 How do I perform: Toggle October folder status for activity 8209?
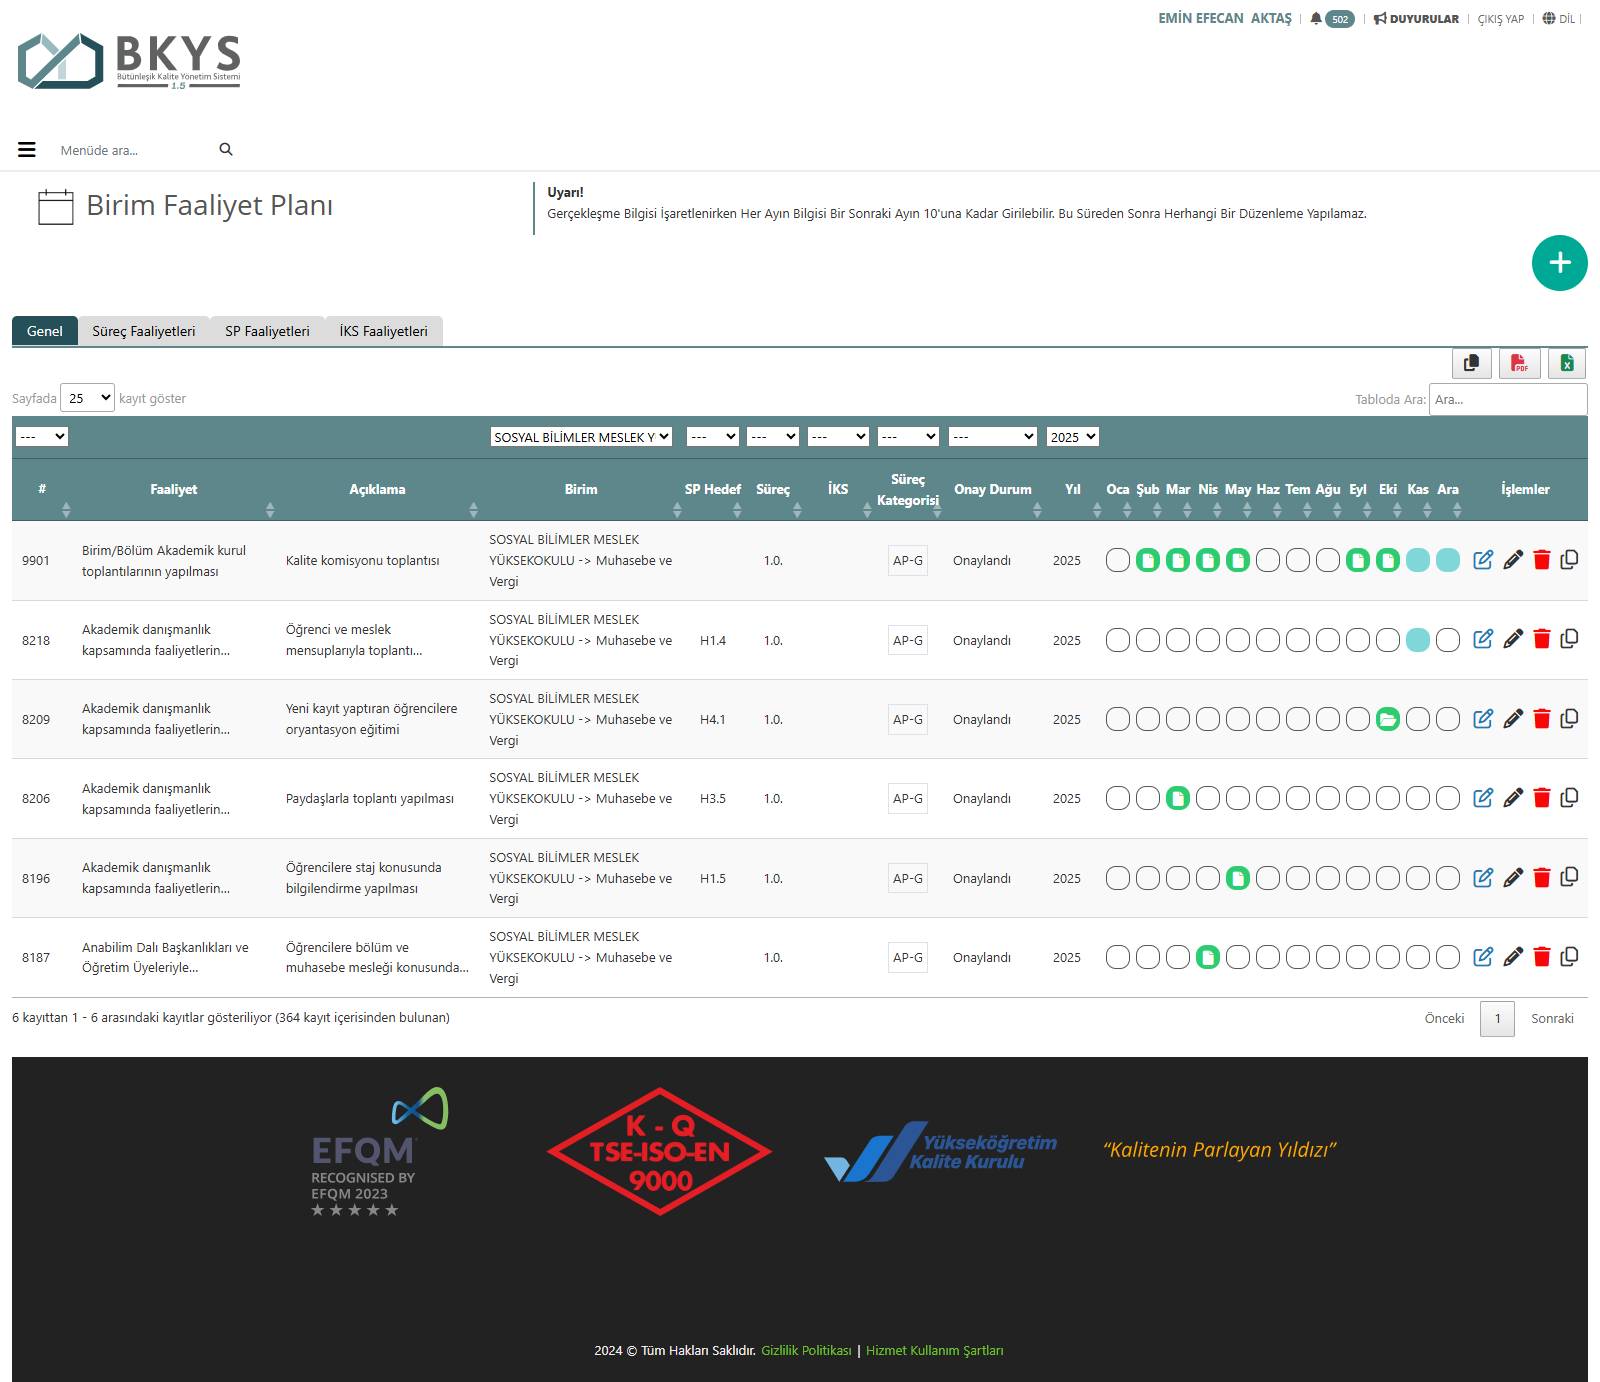click(1387, 719)
